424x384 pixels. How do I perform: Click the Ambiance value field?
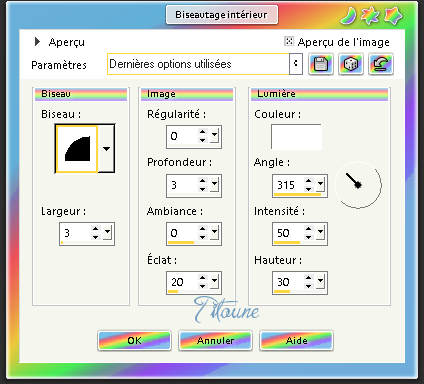click(183, 233)
